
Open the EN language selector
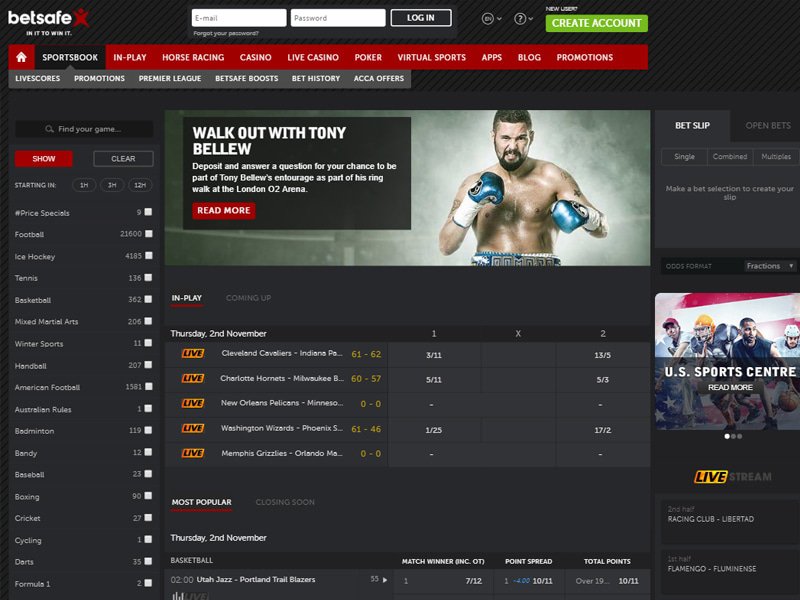coord(491,19)
